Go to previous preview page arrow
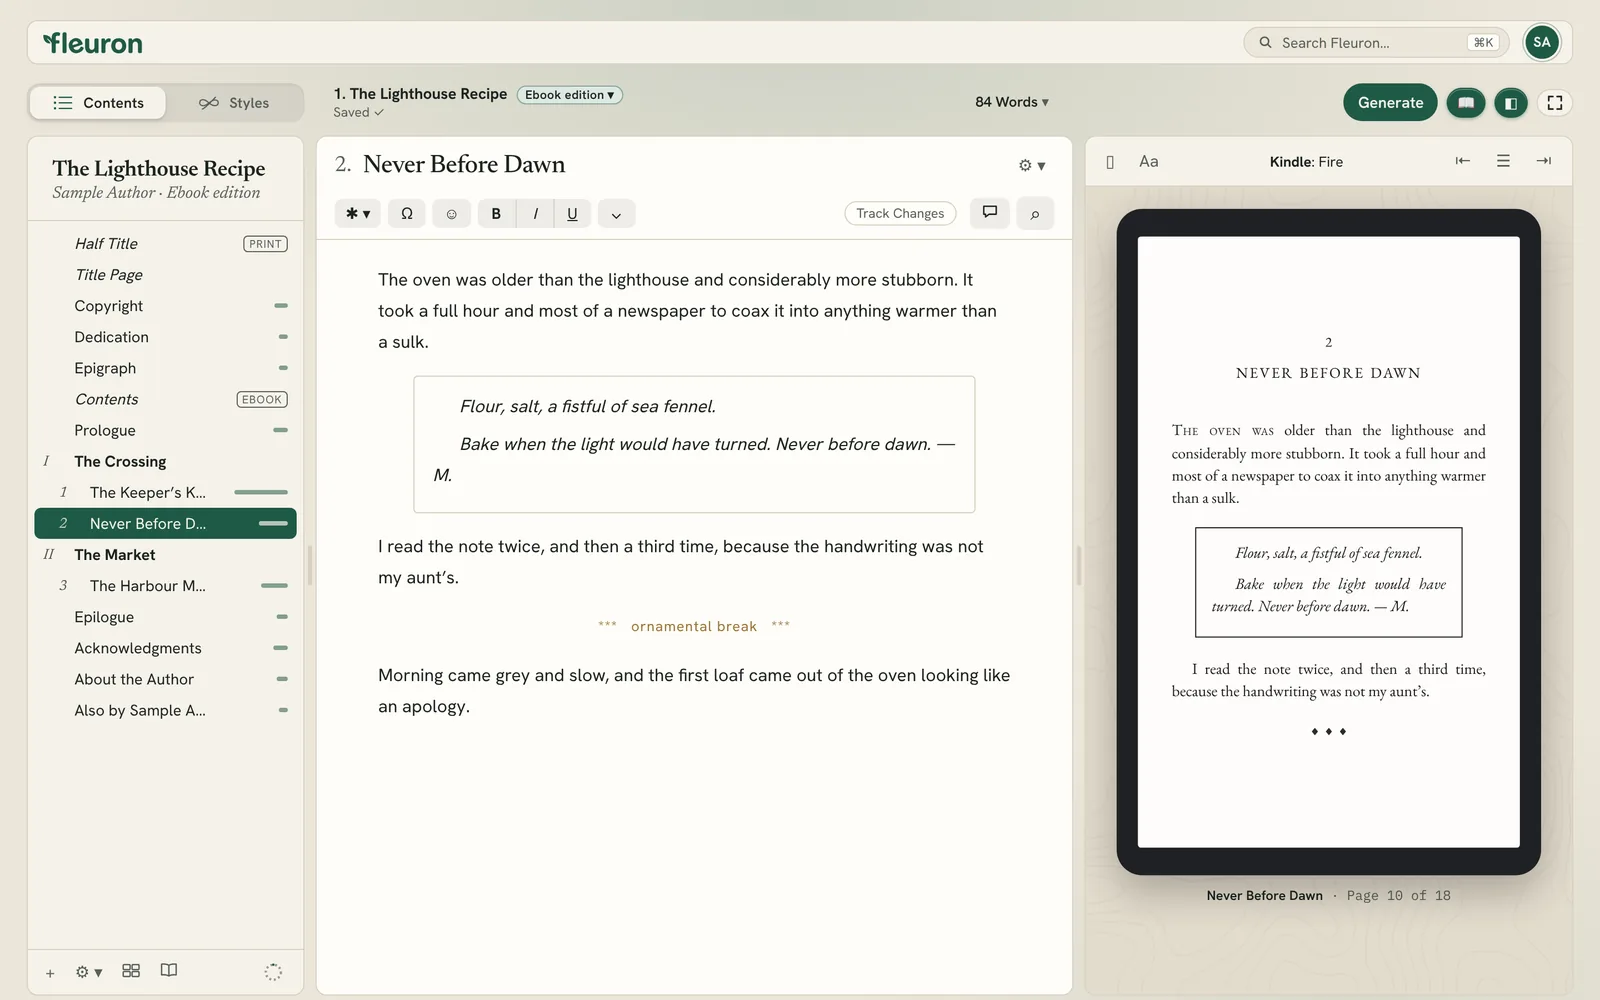Screen dimensions: 1600x1000 1462,161
